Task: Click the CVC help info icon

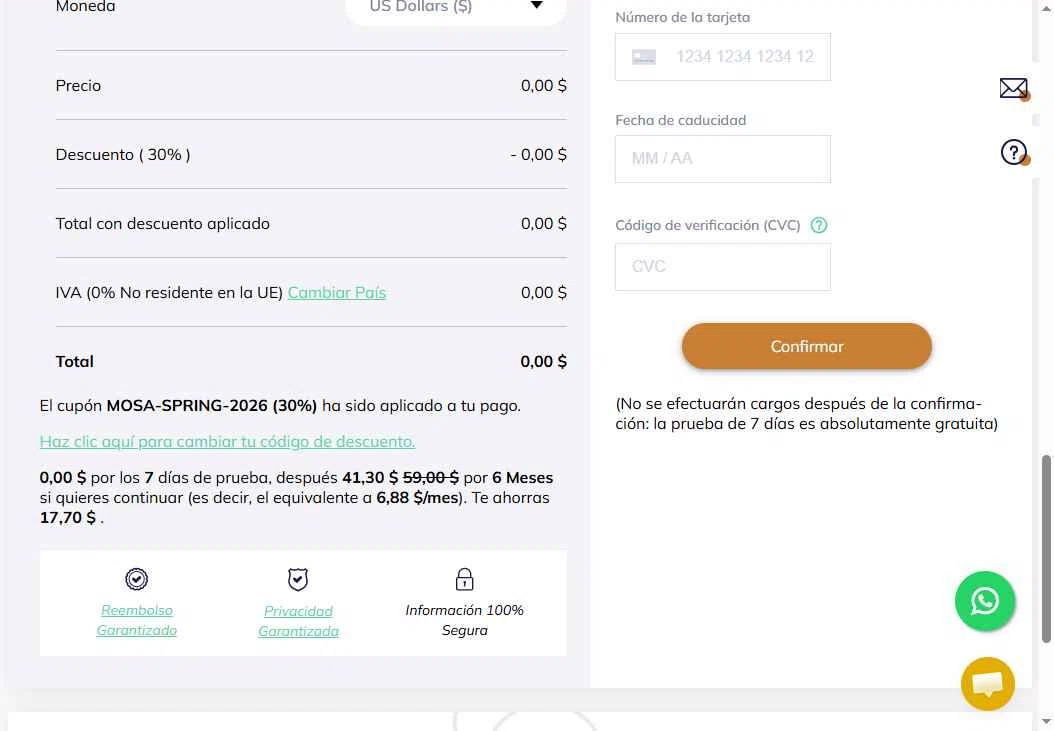Action: click(x=818, y=225)
